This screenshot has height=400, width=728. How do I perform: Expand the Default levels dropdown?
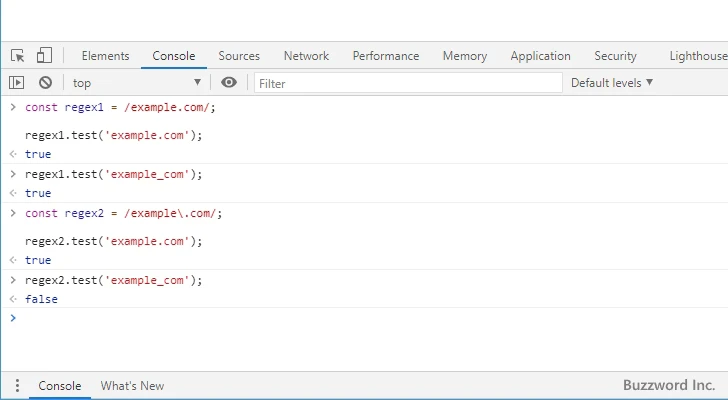coord(611,83)
